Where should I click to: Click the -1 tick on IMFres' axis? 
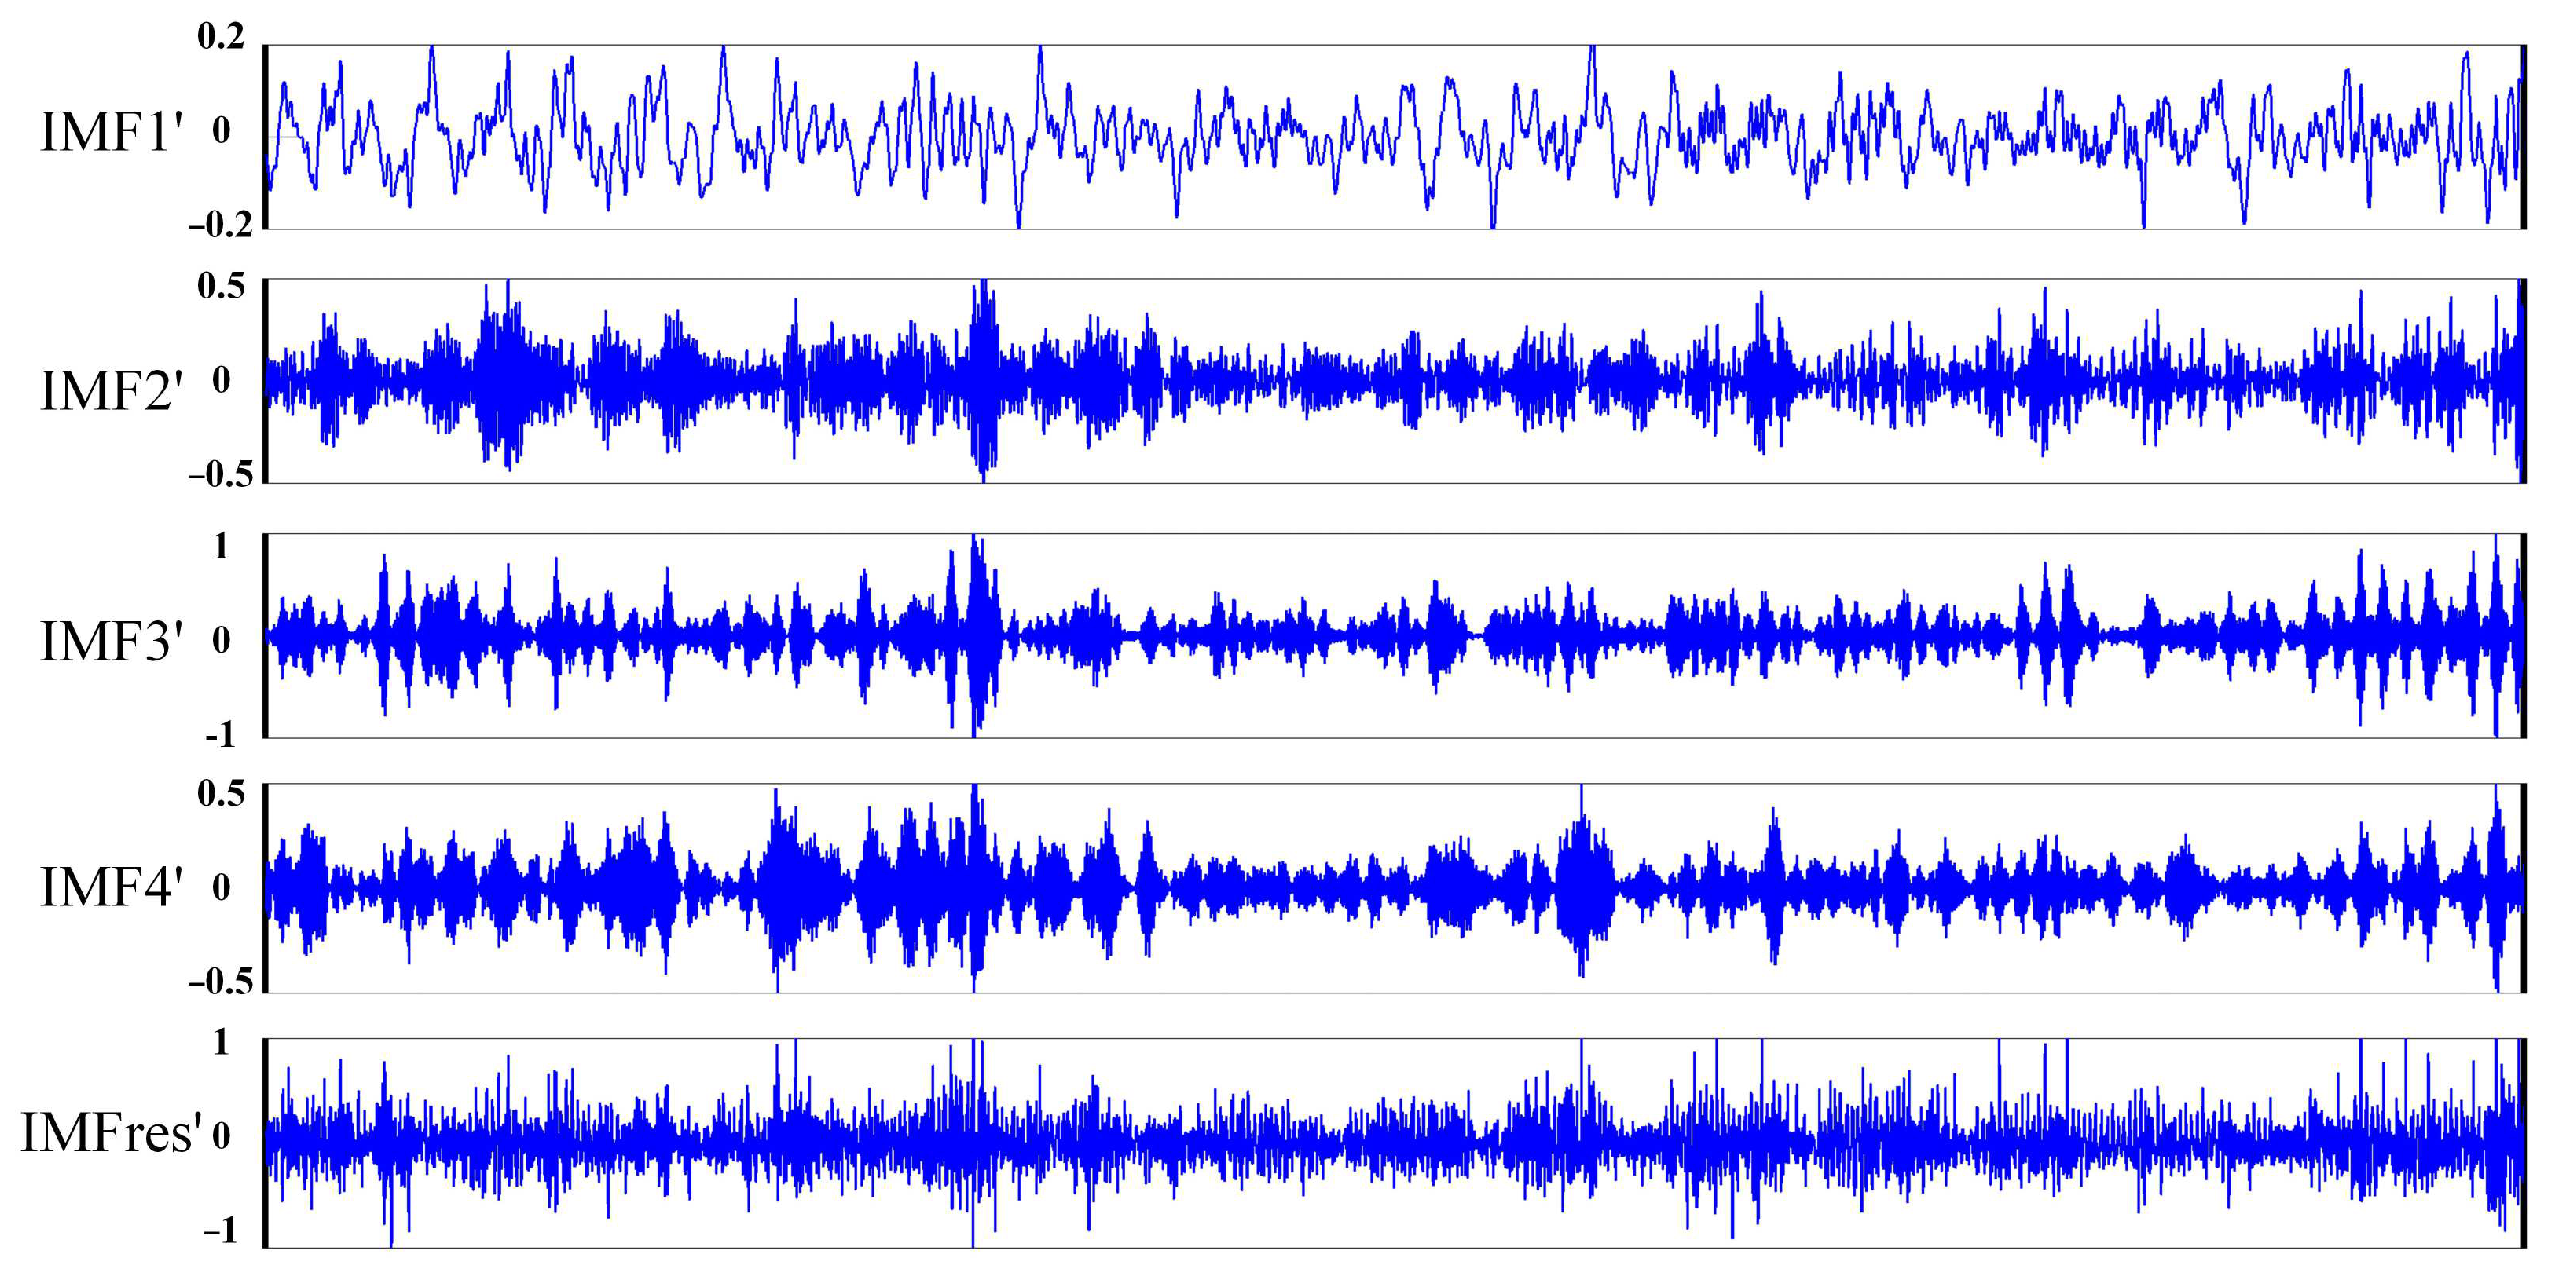pos(221,1230)
